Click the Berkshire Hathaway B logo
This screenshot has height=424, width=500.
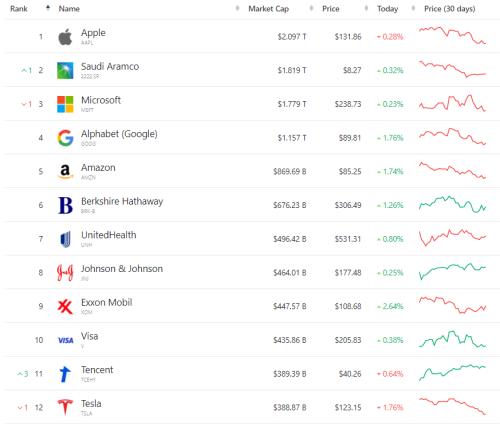(x=65, y=205)
